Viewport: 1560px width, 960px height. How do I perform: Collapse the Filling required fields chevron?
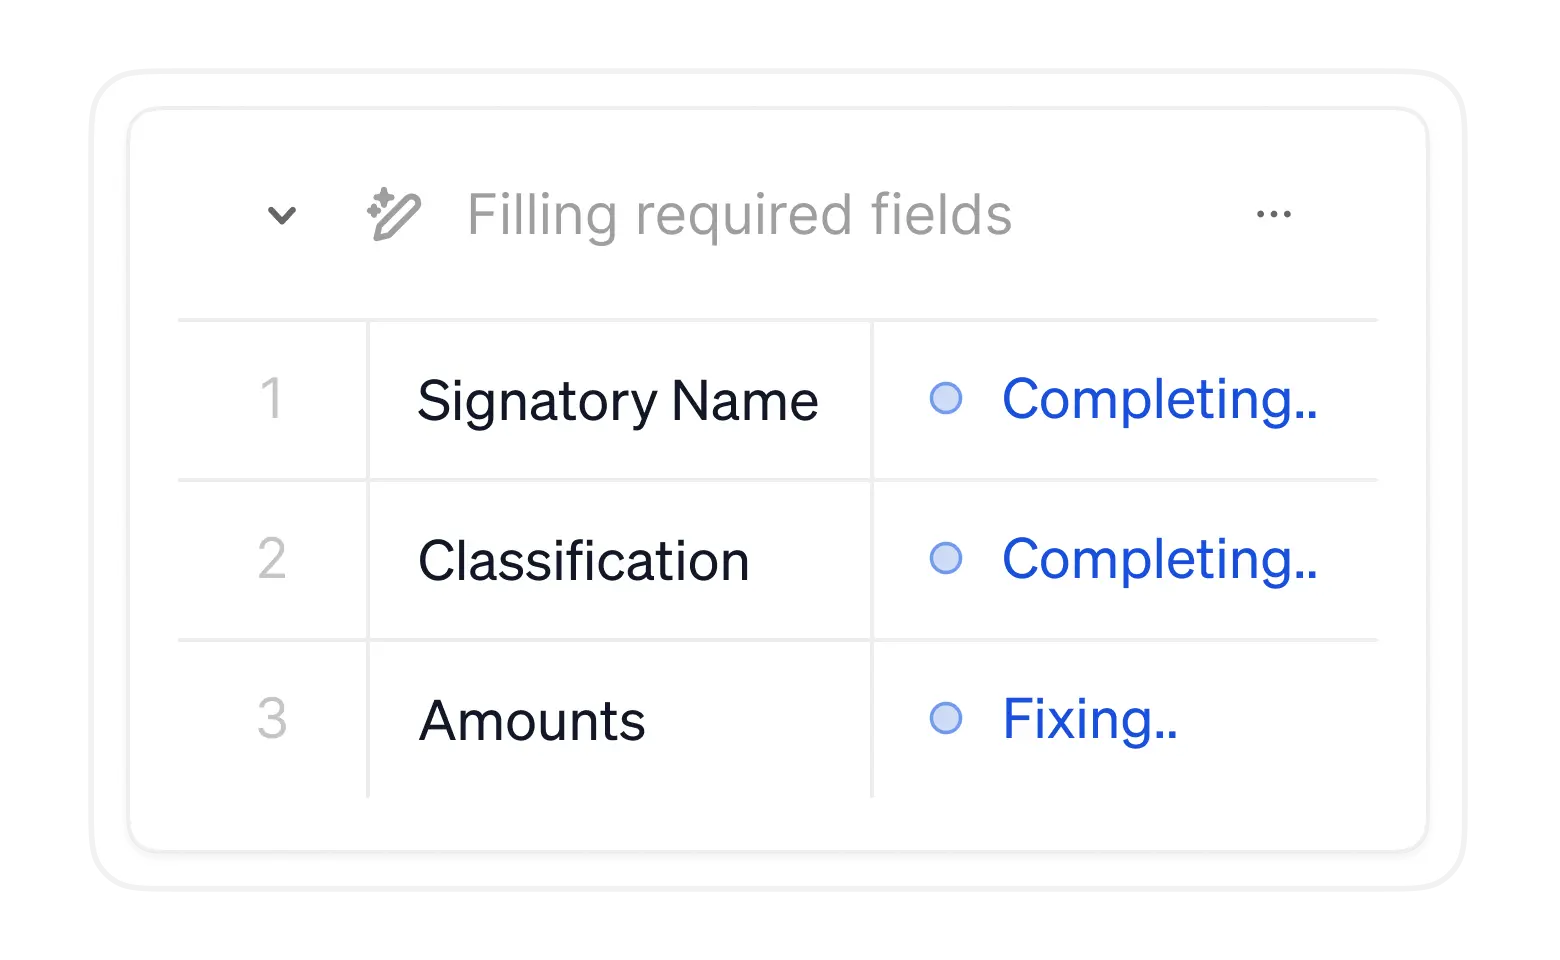tap(282, 215)
